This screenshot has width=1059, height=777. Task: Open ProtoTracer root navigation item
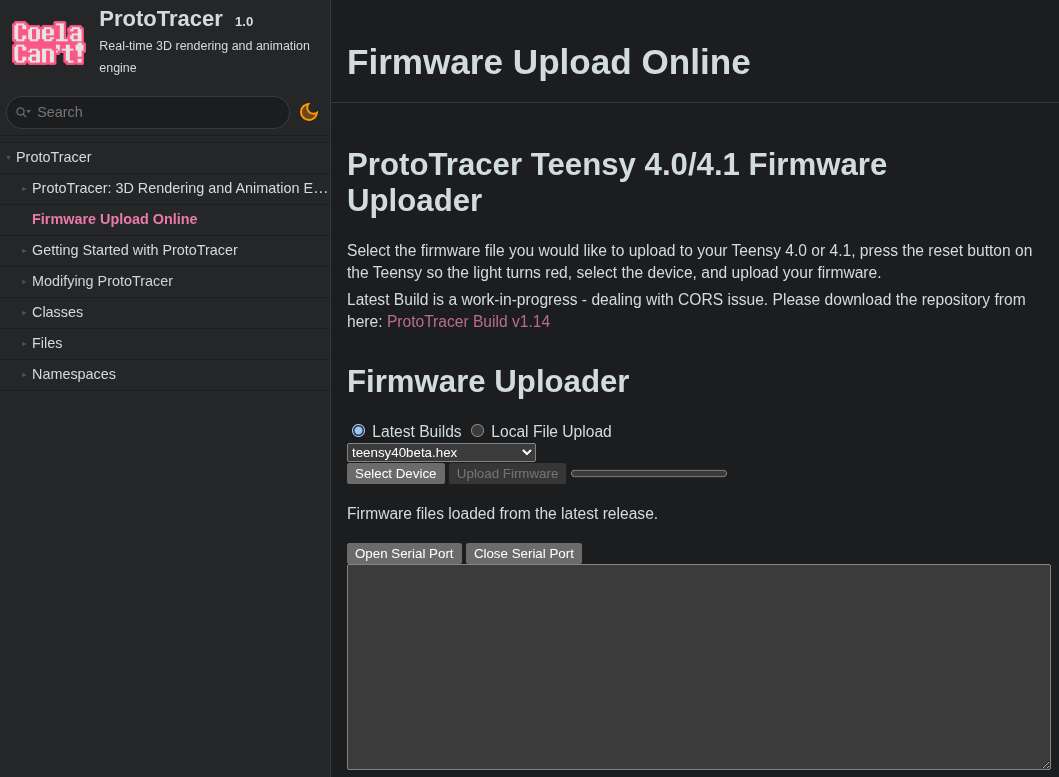(x=53, y=157)
